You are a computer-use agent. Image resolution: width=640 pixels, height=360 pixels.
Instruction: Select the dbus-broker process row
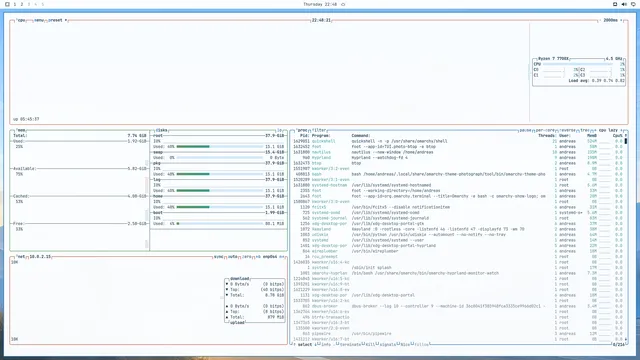coord(458,306)
